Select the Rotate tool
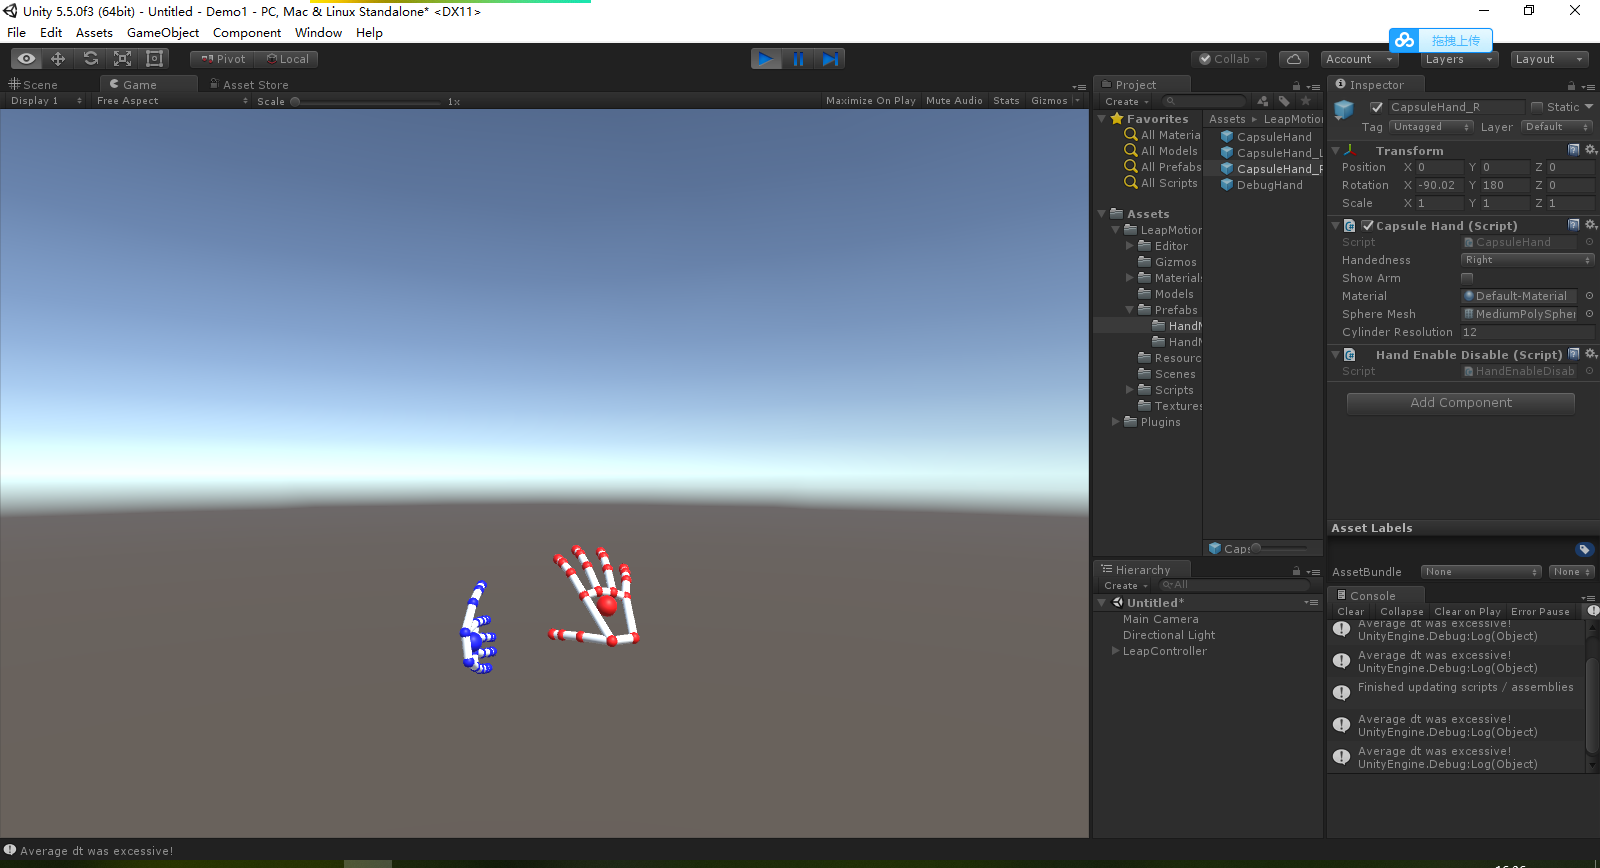1600x868 pixels. (90, 59)
